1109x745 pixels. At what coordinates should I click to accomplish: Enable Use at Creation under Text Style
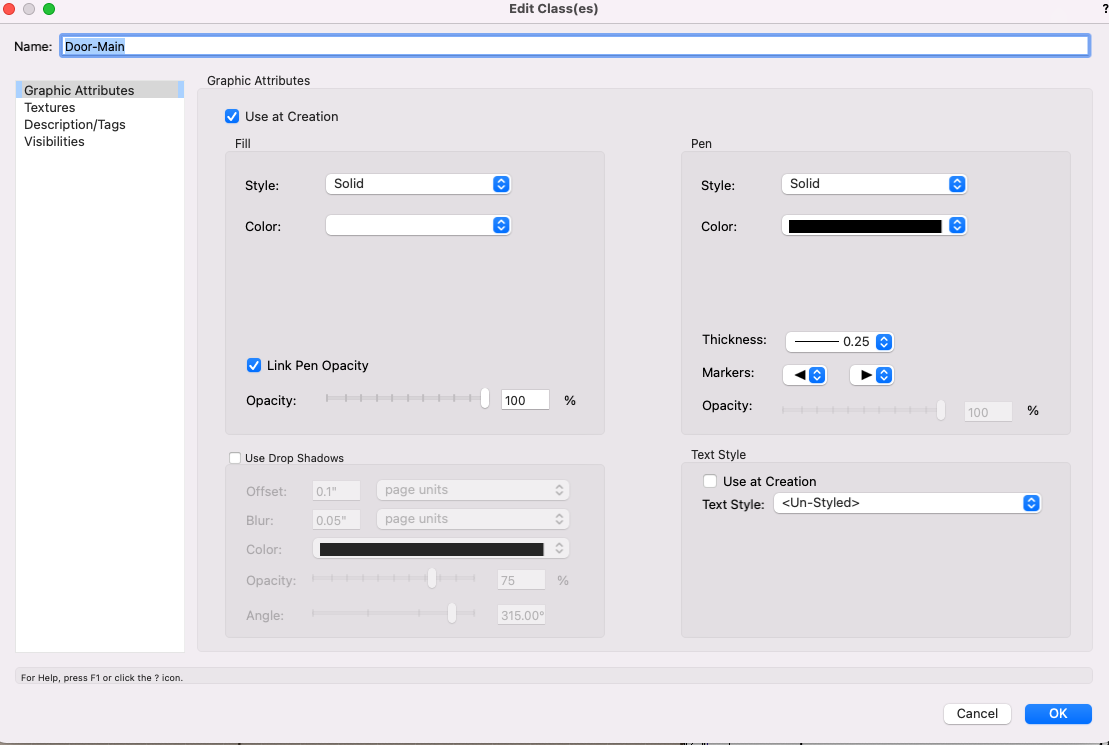click(710, 481)
